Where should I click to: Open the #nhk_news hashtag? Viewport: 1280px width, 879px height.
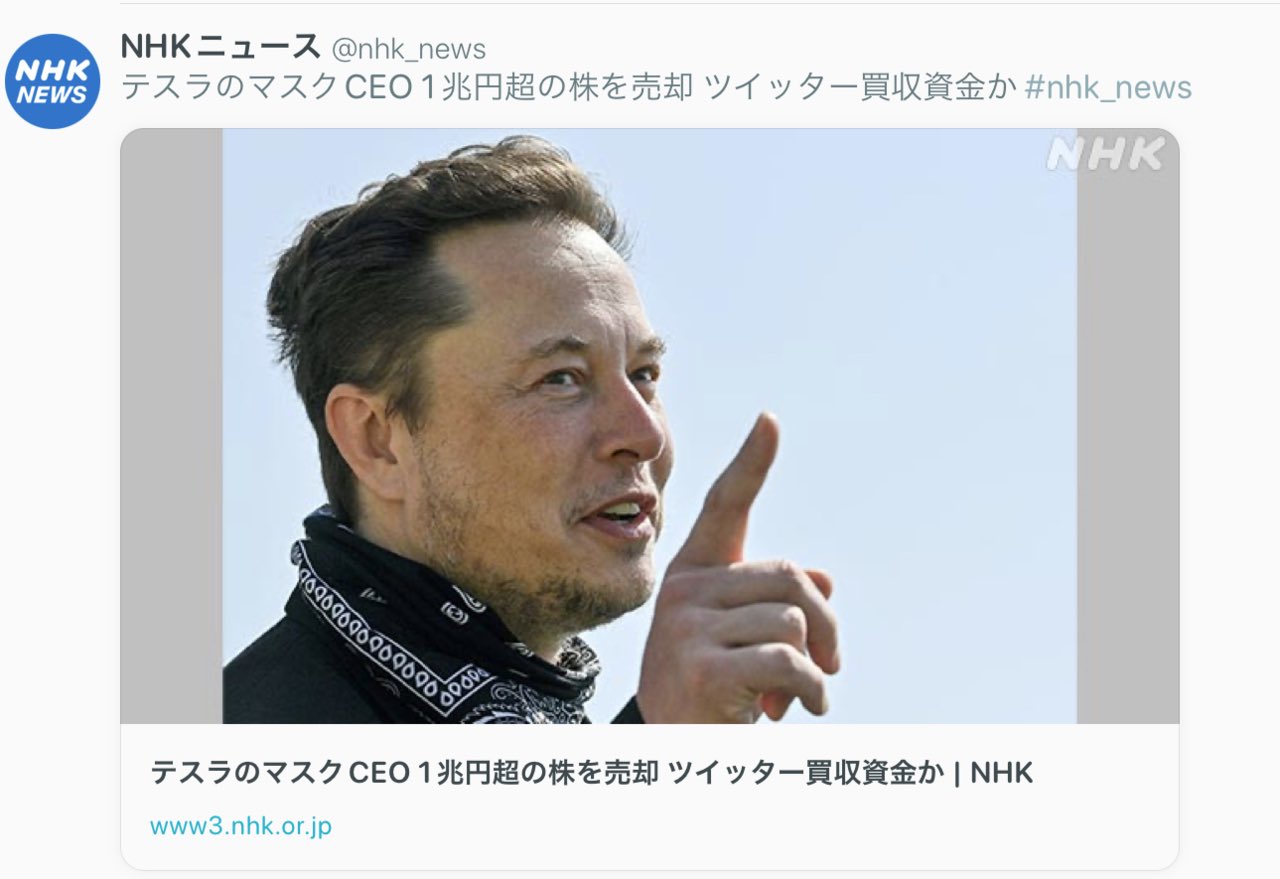(x=1109, y=88)
